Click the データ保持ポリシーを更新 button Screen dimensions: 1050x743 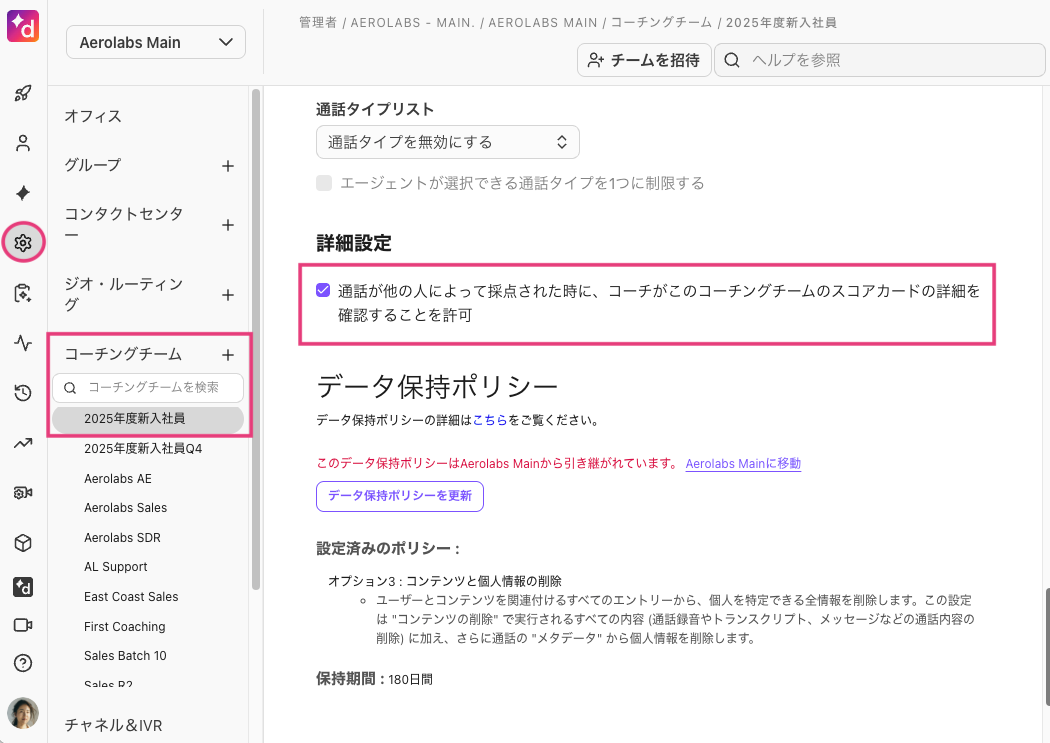[x=400, y=496]
